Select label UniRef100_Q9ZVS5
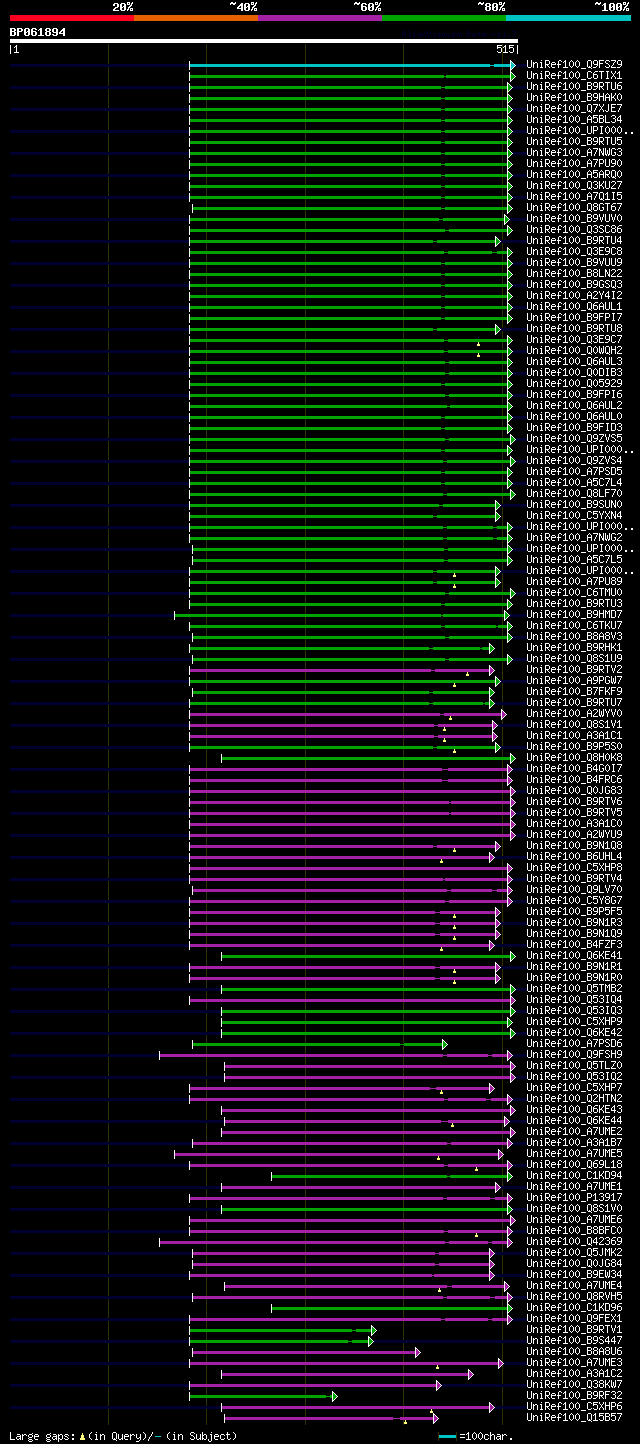 click(574, 439)
